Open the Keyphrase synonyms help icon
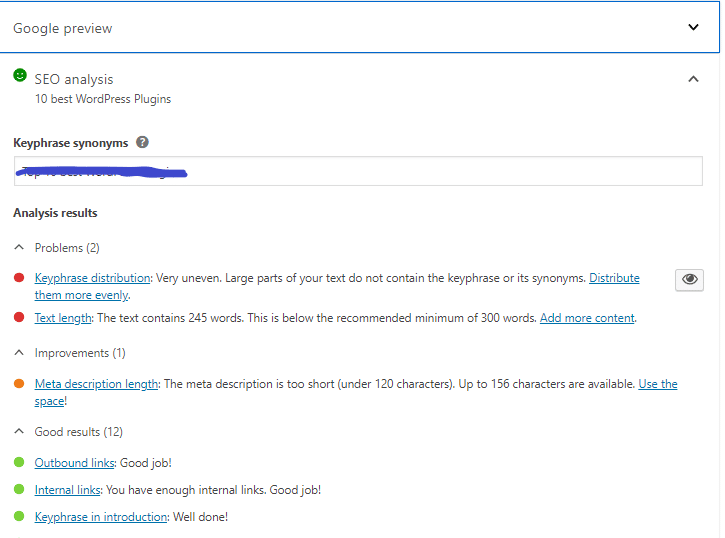This screenshot has width=725, height=538. [x=142, y=142]
